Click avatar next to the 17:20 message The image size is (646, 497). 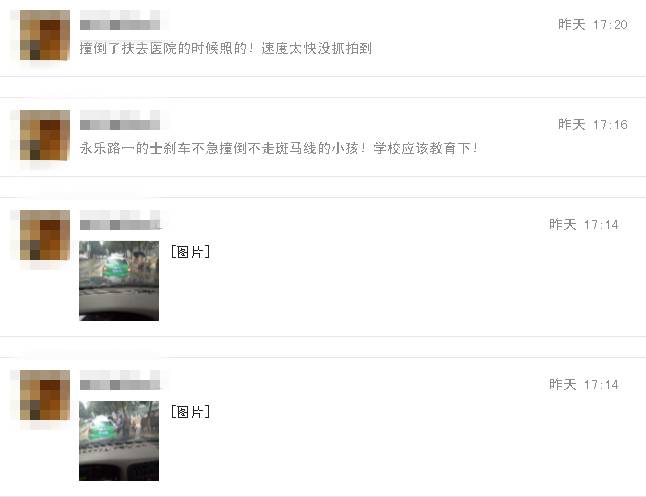(x=44, y=35)
